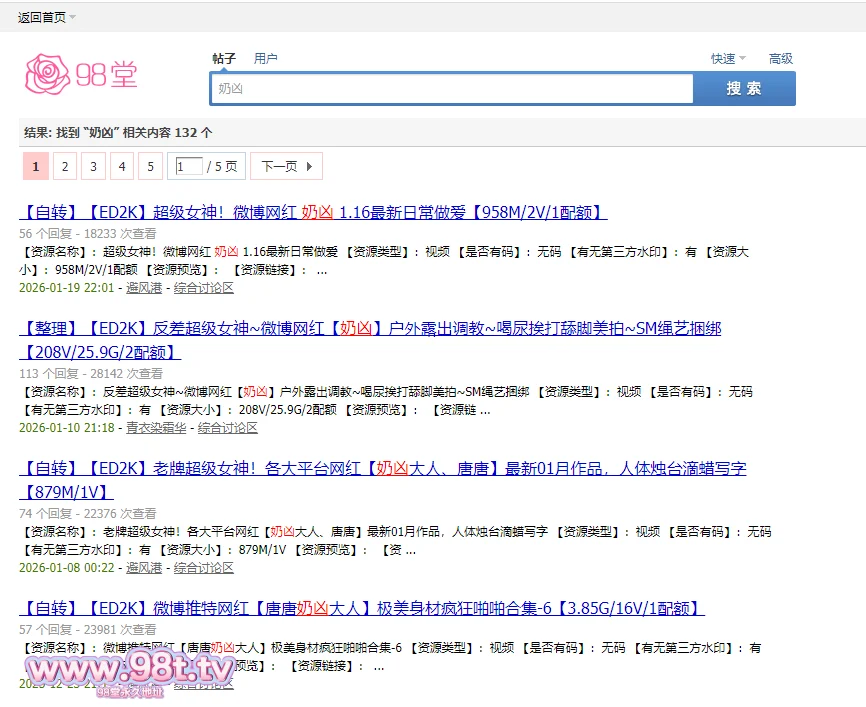Switch to the 帖子 search tab
This screenshot has width=866, height=707.
(224, 59)
